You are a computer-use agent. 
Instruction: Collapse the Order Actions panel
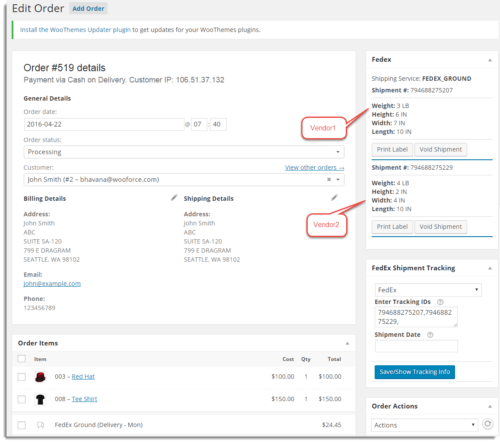pyautogui.click(x=490, y=406)
